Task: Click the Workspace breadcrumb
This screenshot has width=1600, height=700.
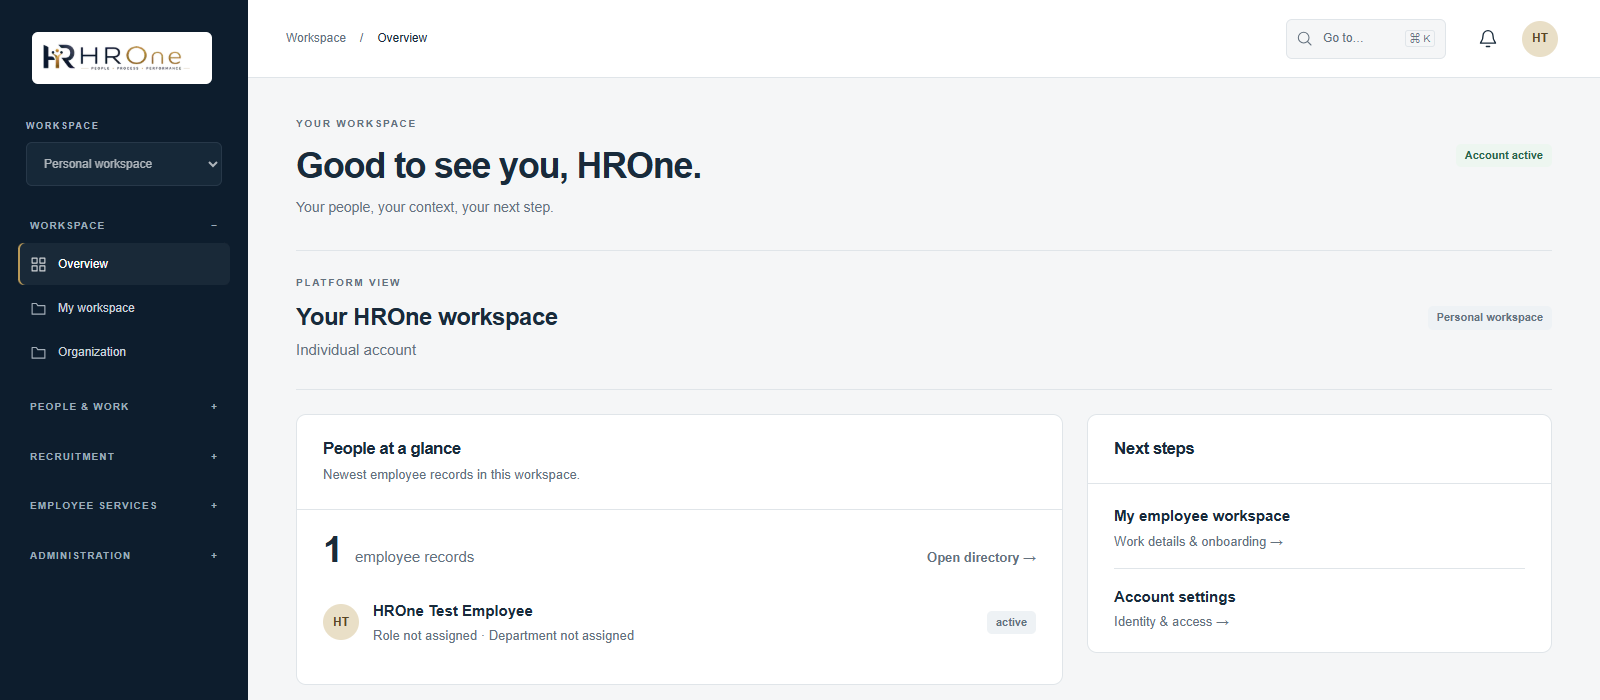Action: [316, 38]
